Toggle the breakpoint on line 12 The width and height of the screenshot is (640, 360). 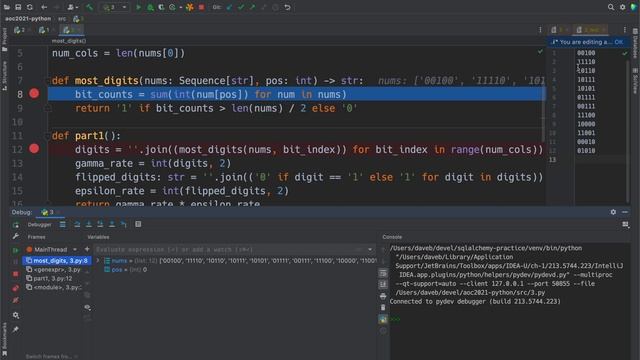[x=34, y=149]
